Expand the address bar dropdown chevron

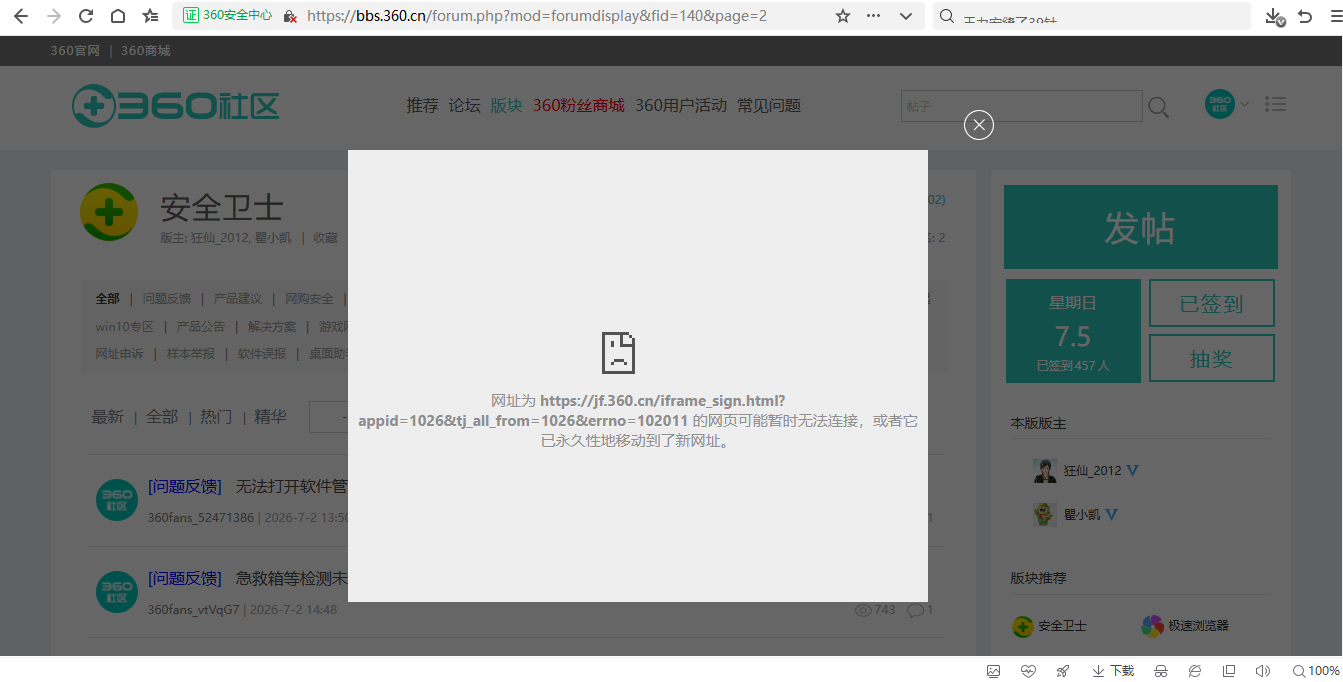coord(906,16)
